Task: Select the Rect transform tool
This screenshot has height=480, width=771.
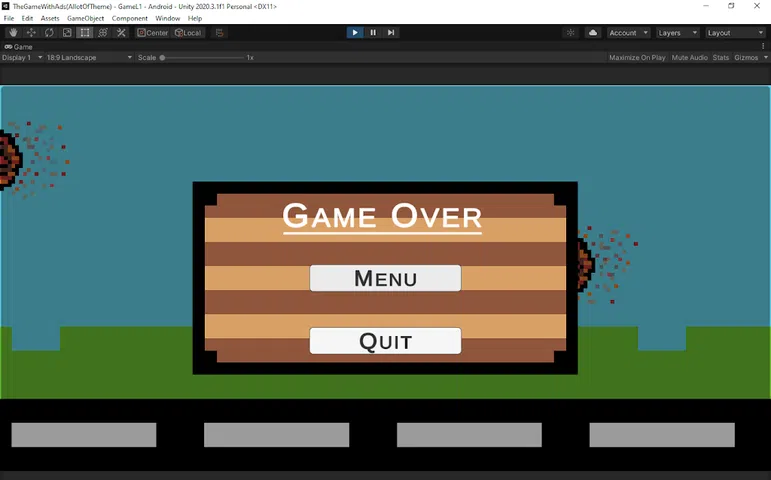Action: click(x=85, y=33)
